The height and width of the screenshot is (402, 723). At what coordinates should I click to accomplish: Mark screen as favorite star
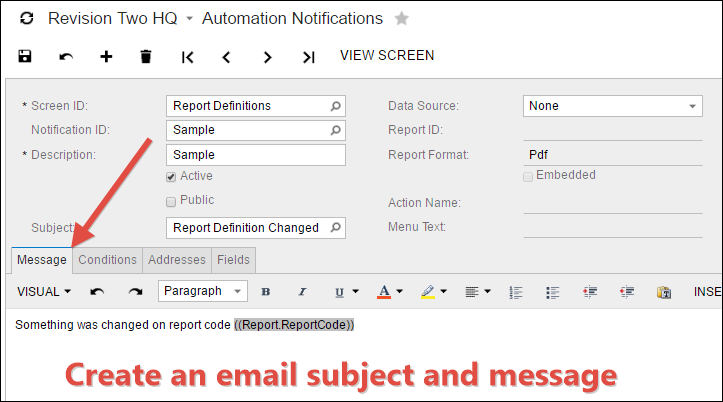pyautogui.click(x=402, y=19)
